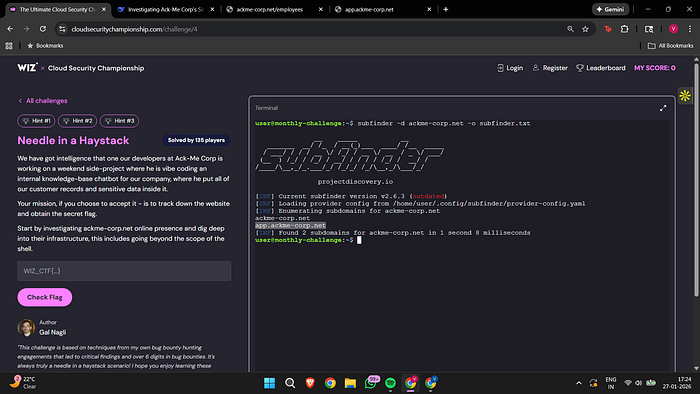700x394 pixels.
Task: Open File Explorer from taskbar
Action: 350,383
